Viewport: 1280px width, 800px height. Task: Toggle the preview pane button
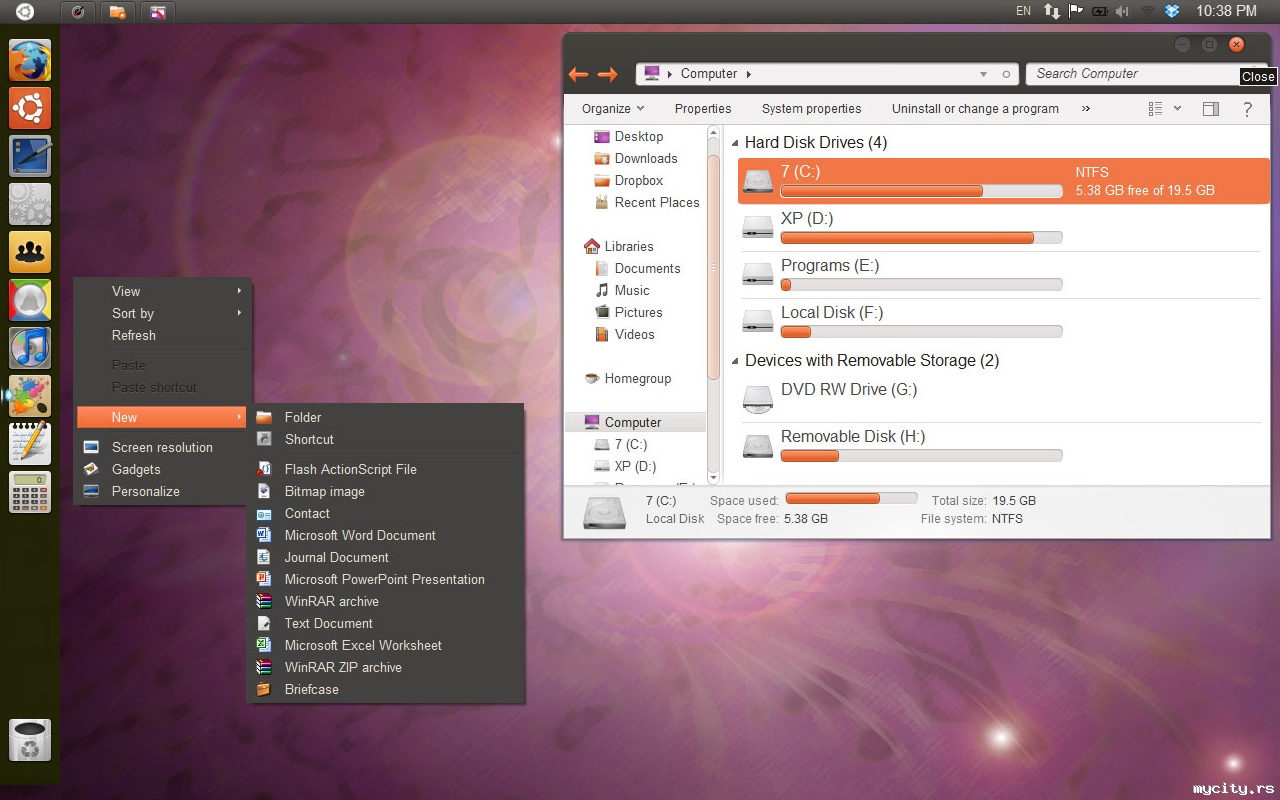click(1211, 109)
